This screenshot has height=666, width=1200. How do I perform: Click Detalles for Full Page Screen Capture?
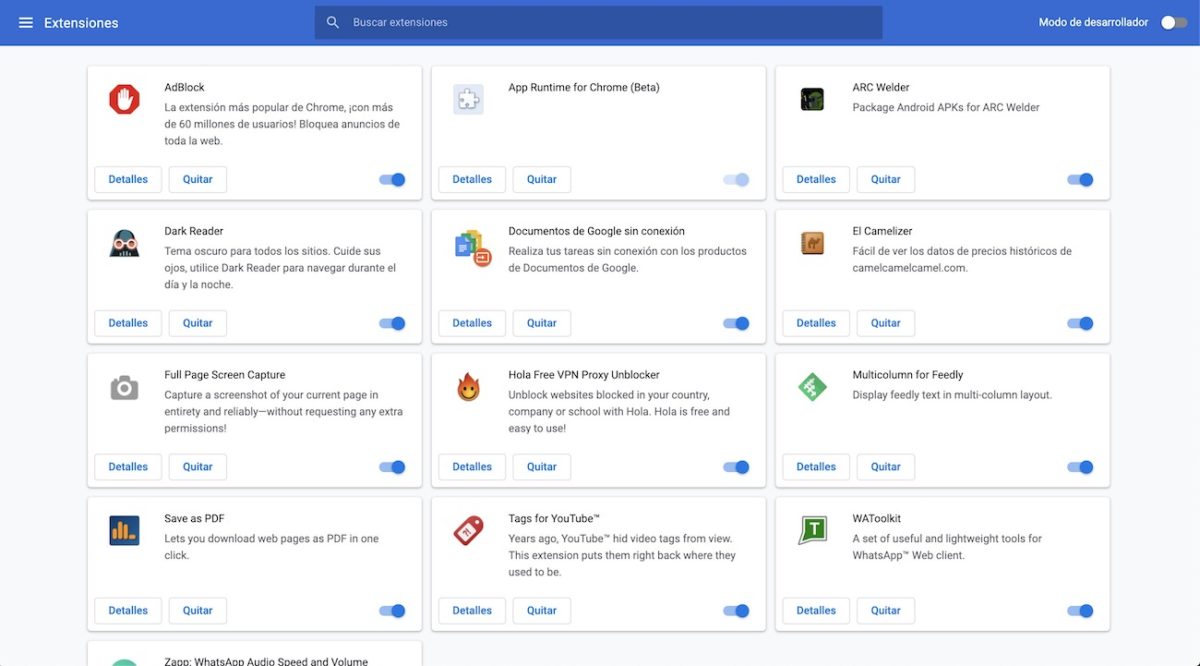[x=128, y=467]
